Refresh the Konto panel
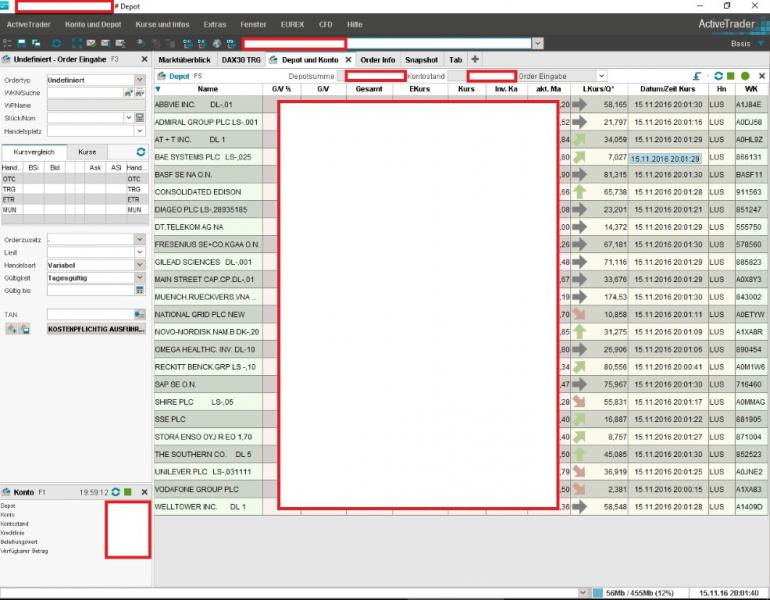The width and height of the screenshot is (770, 600). click(116, 492)
